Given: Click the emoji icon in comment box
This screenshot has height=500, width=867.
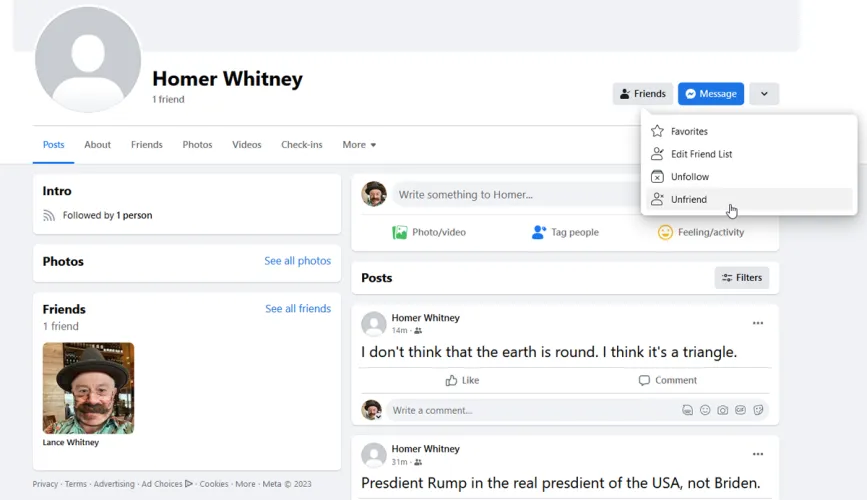Looking at the screenshot, I should (705, 410).
